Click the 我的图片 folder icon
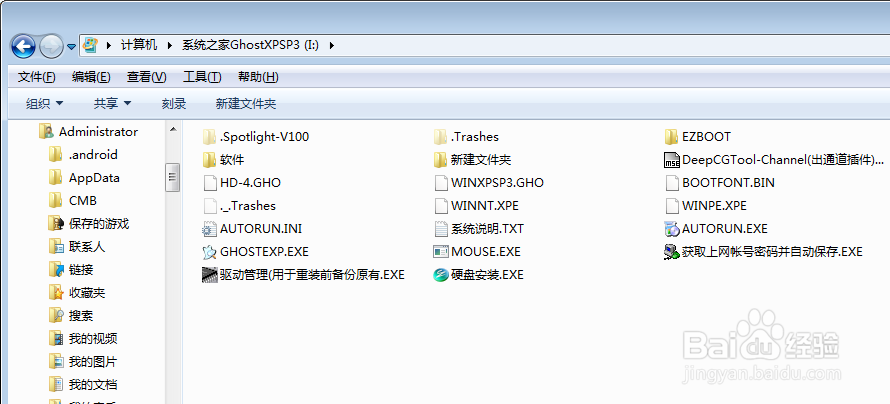 click(56, 361)
